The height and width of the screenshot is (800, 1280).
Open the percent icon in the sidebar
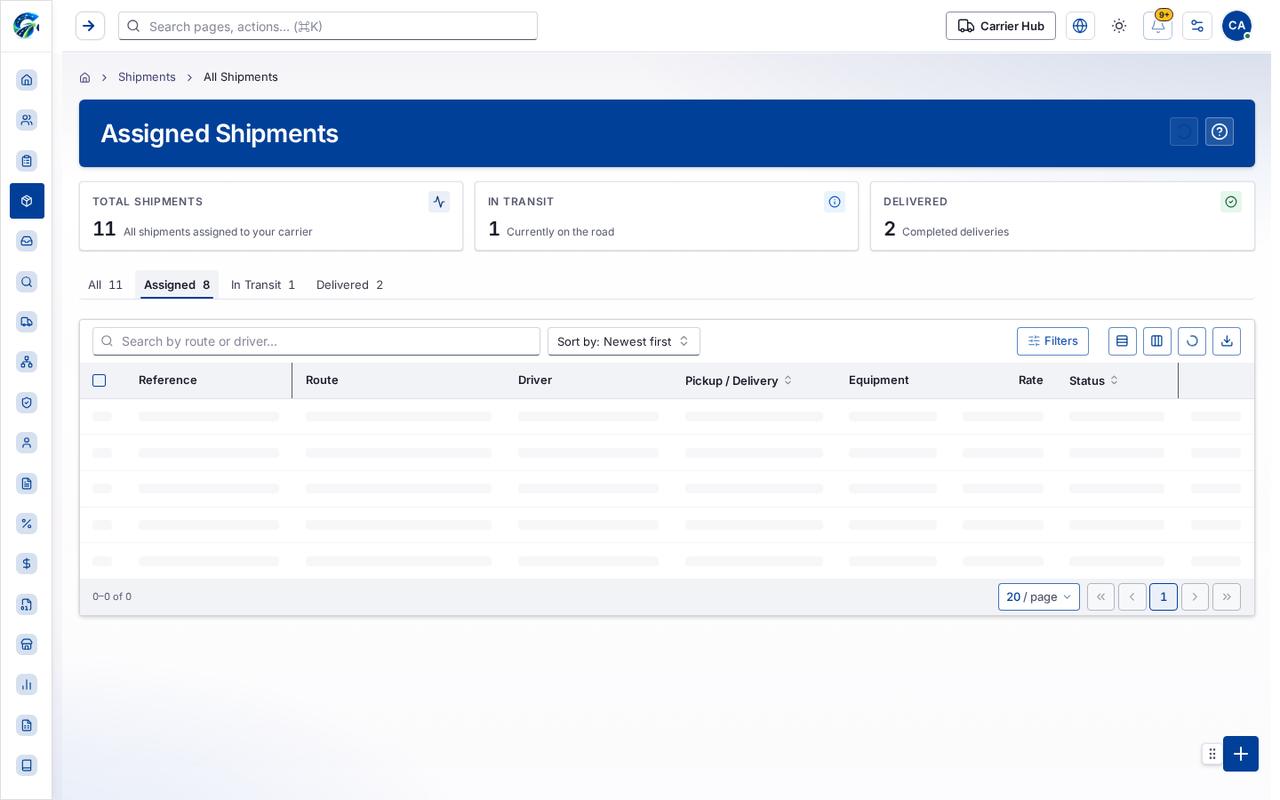pyautogui.click(x=27, y=523)
